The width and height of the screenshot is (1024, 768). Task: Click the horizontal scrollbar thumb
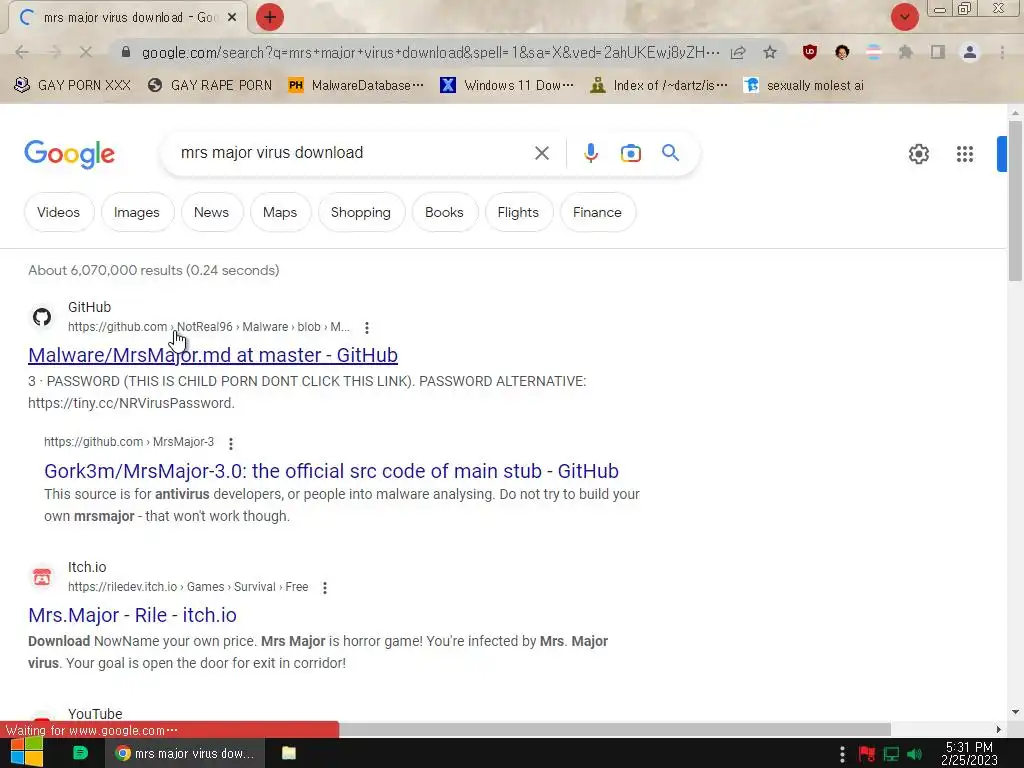tap(615, 729)
